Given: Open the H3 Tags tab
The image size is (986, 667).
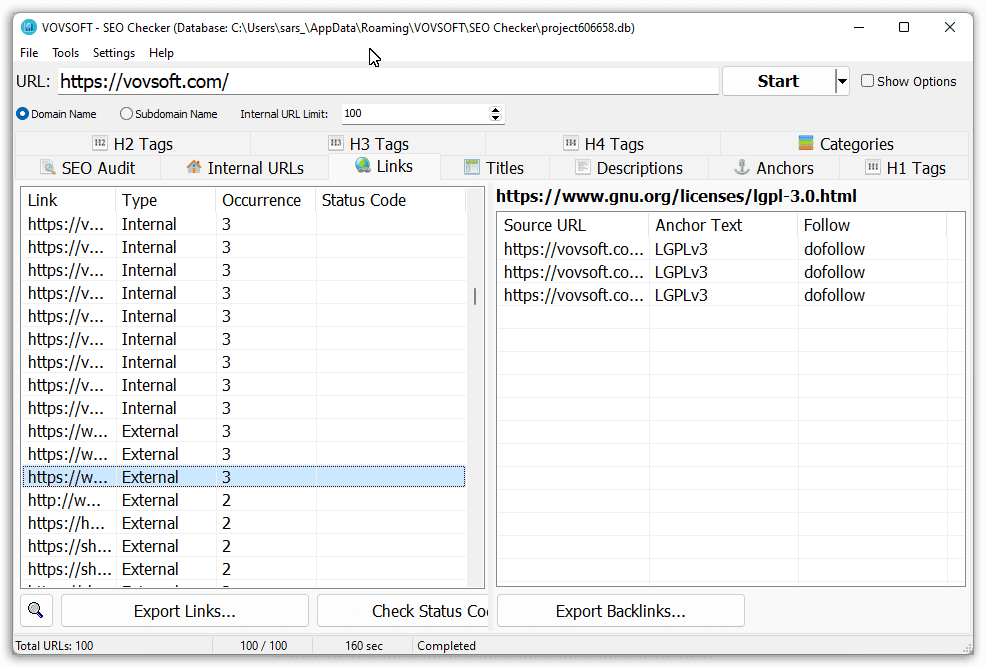Looking at the screenshot, I should 368,144.
